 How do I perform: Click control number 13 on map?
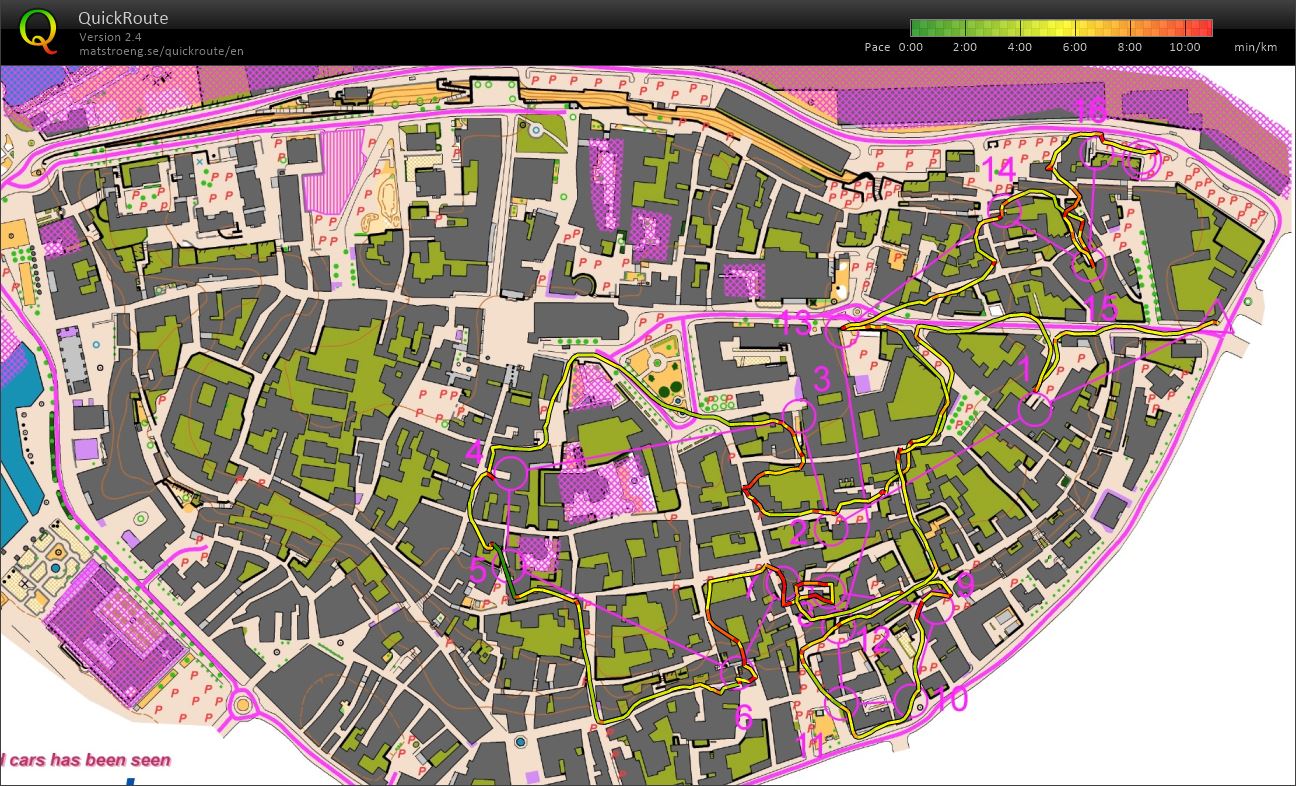pos(797,323)
